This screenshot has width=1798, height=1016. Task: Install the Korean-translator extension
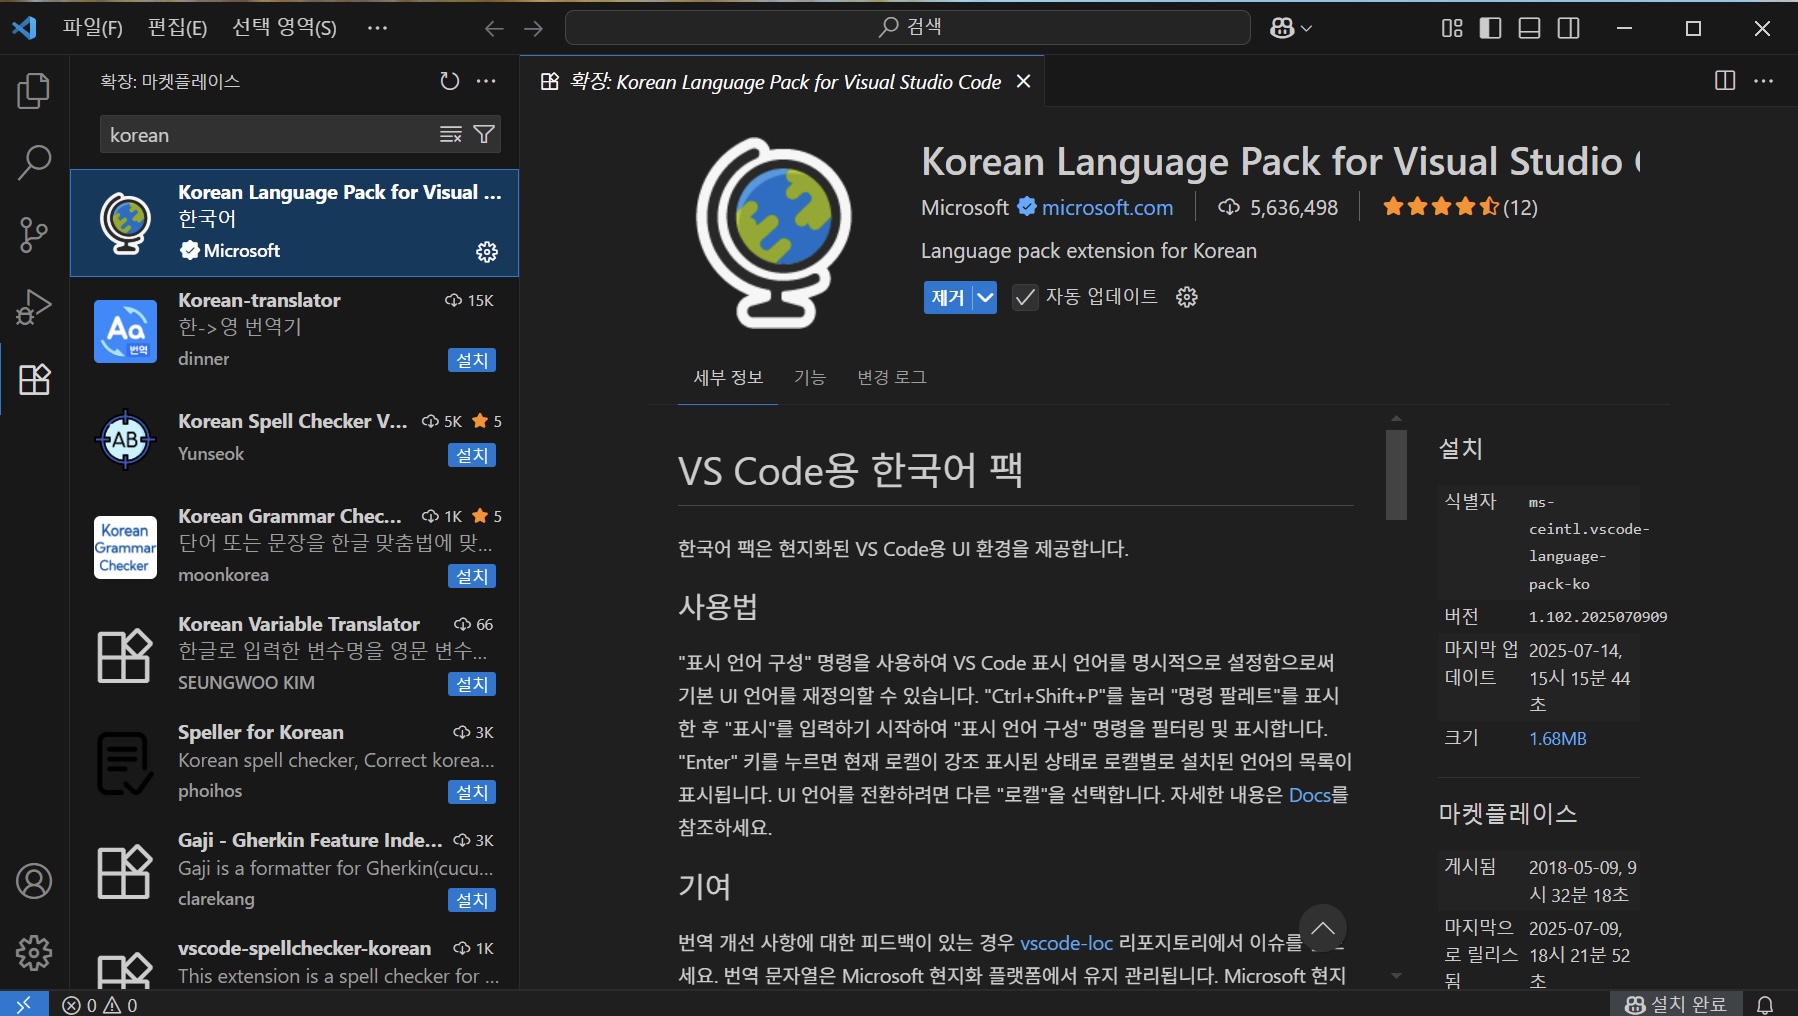(472, 360)
